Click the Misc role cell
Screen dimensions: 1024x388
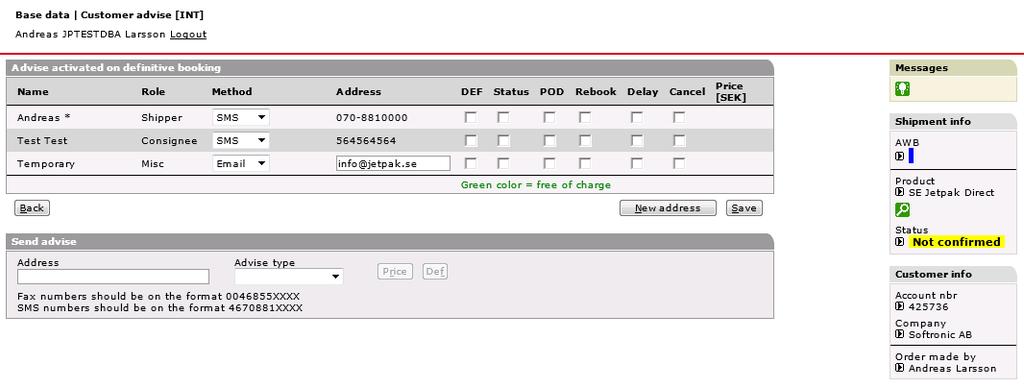pyautogui.click(x=153, y=164)
